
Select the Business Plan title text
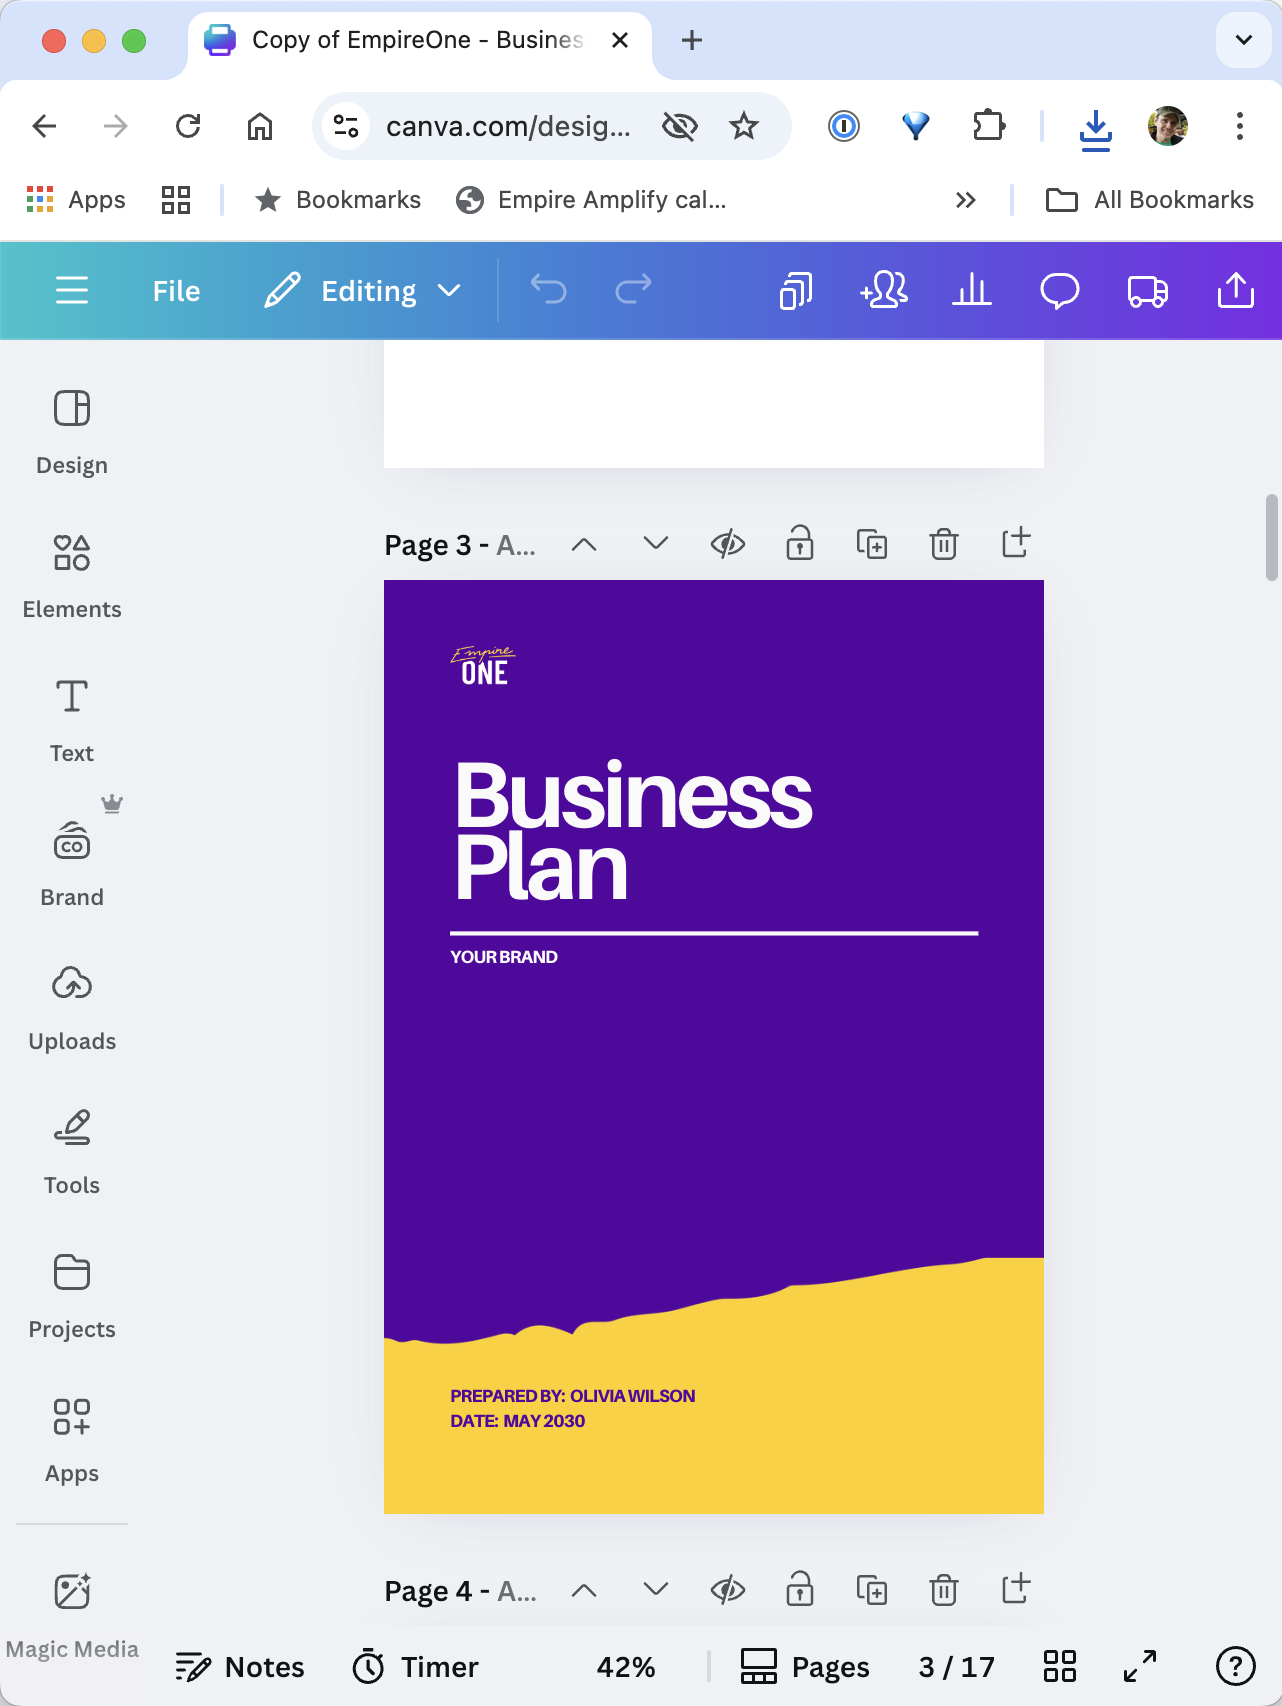coord(634,832)
